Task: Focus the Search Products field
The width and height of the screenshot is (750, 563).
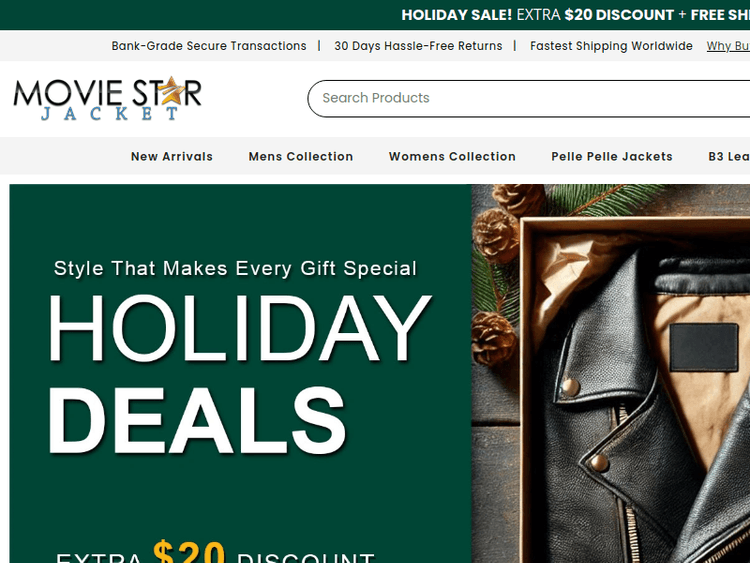Action: 529,98
